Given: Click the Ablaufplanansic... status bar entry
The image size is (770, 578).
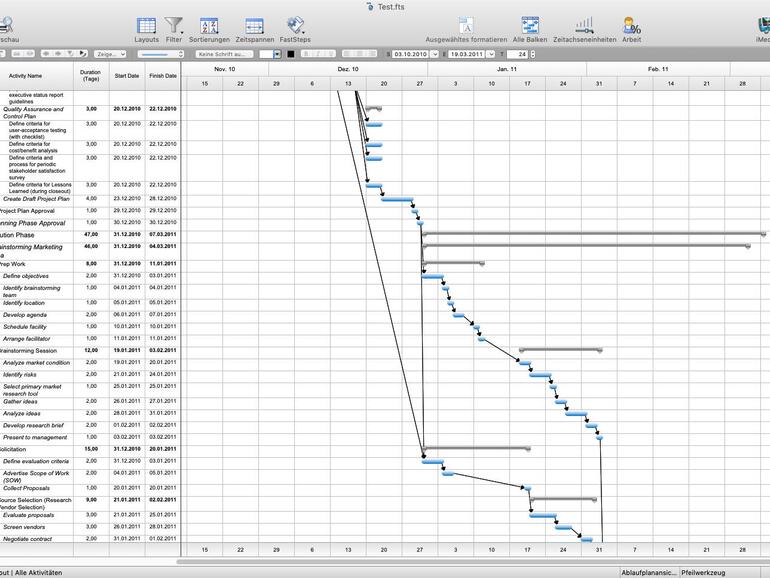Looking at the screenshot, I should 649,573.
